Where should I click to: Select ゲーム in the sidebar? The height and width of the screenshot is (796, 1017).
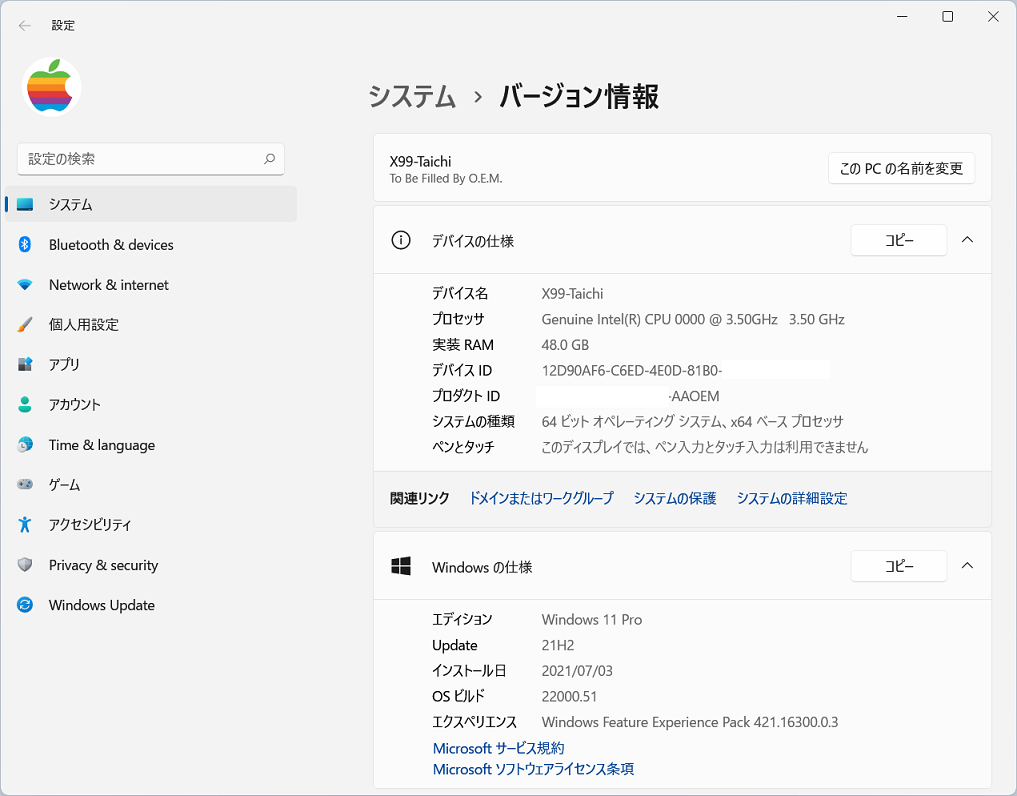(x=151, y=485)
